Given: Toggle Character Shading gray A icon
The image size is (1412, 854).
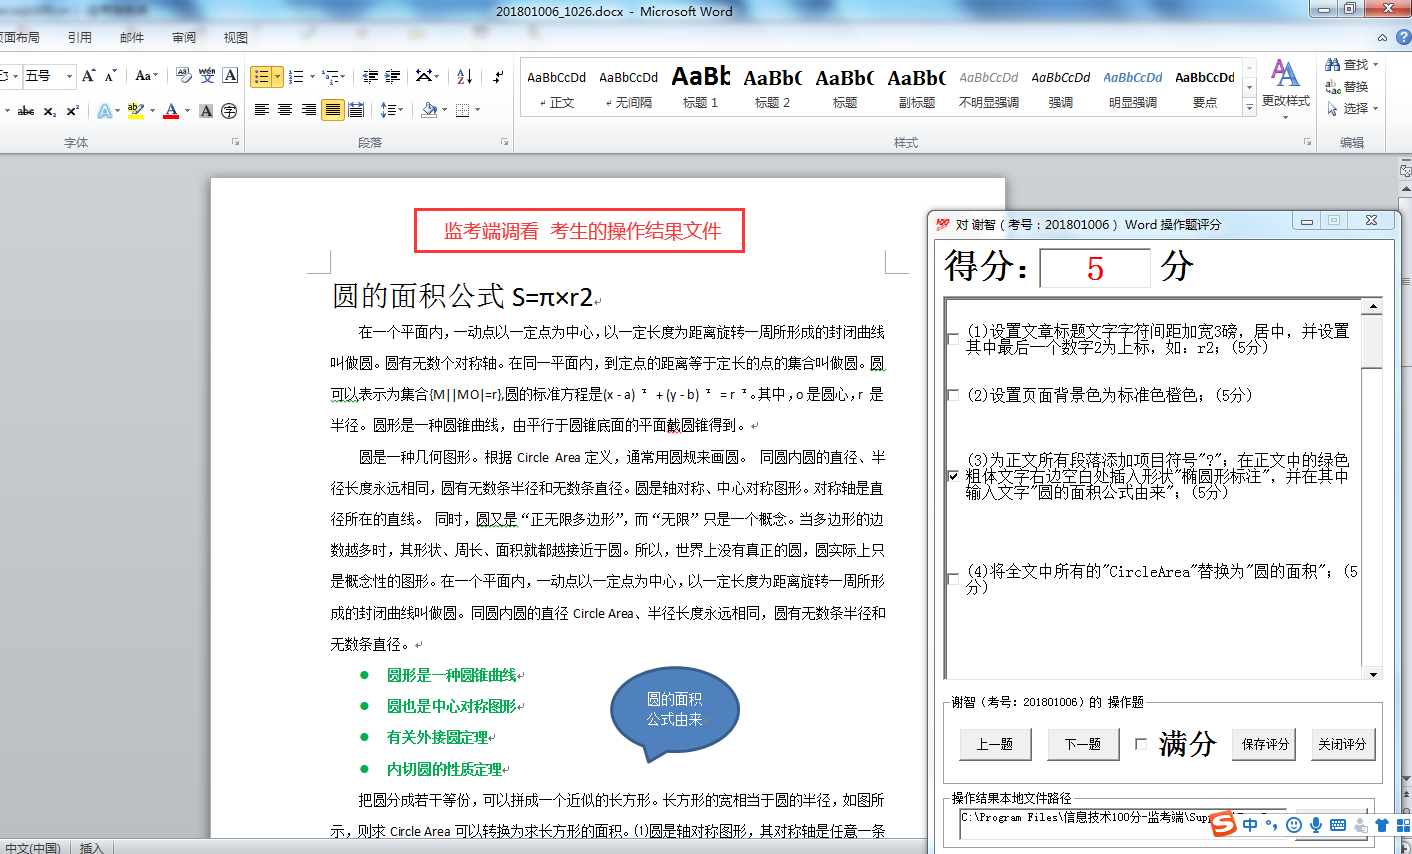Looking at the screenshot, I should pyautogui.click(x=206, y=111).
